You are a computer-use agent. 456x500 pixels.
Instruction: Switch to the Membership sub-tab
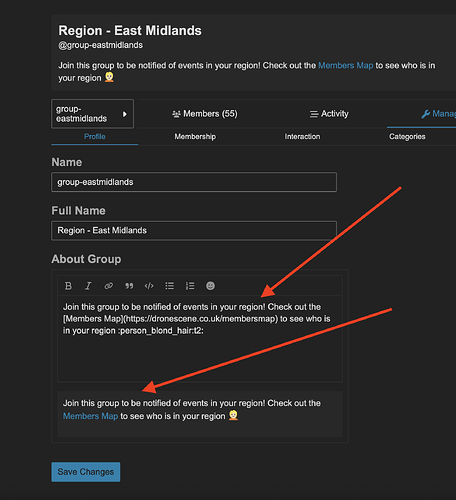195,137
